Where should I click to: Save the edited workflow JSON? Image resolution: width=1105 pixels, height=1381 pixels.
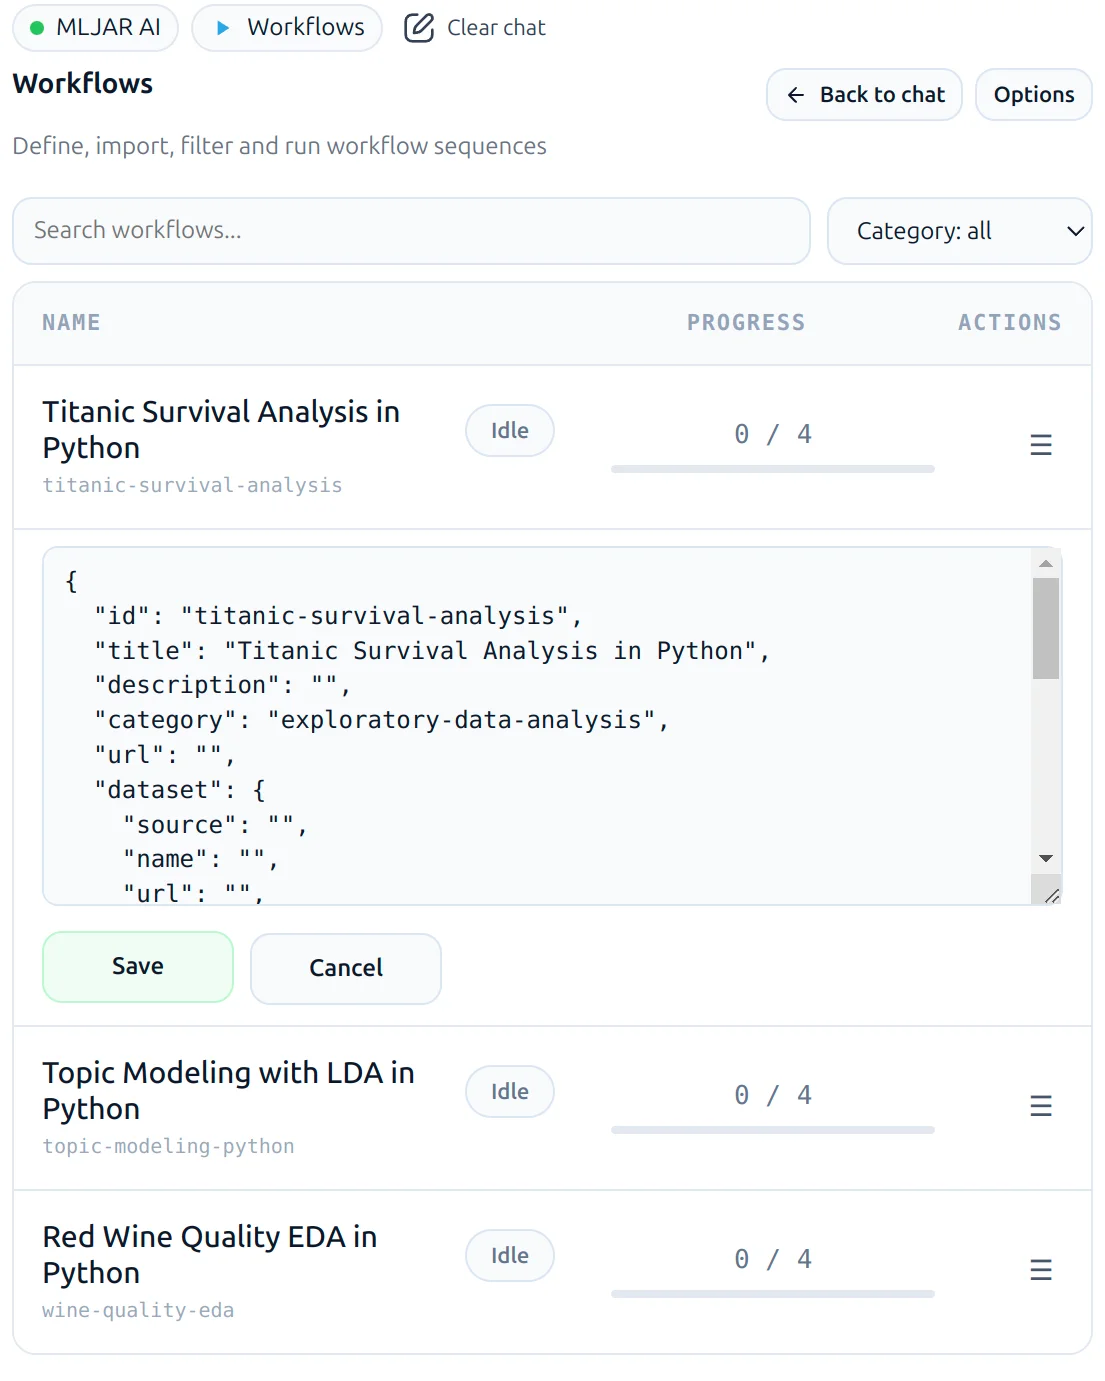(137, 966)
